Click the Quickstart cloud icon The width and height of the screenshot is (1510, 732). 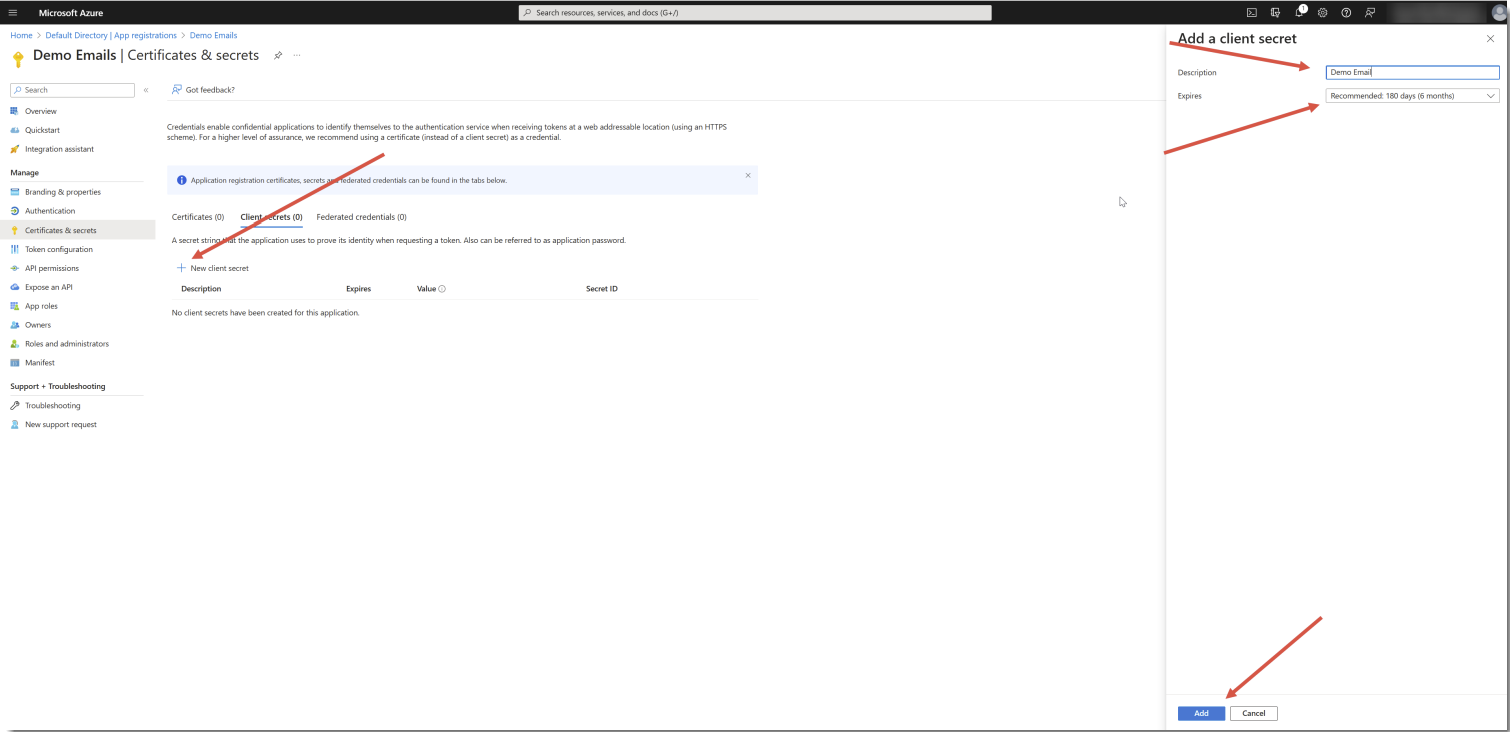15,130
